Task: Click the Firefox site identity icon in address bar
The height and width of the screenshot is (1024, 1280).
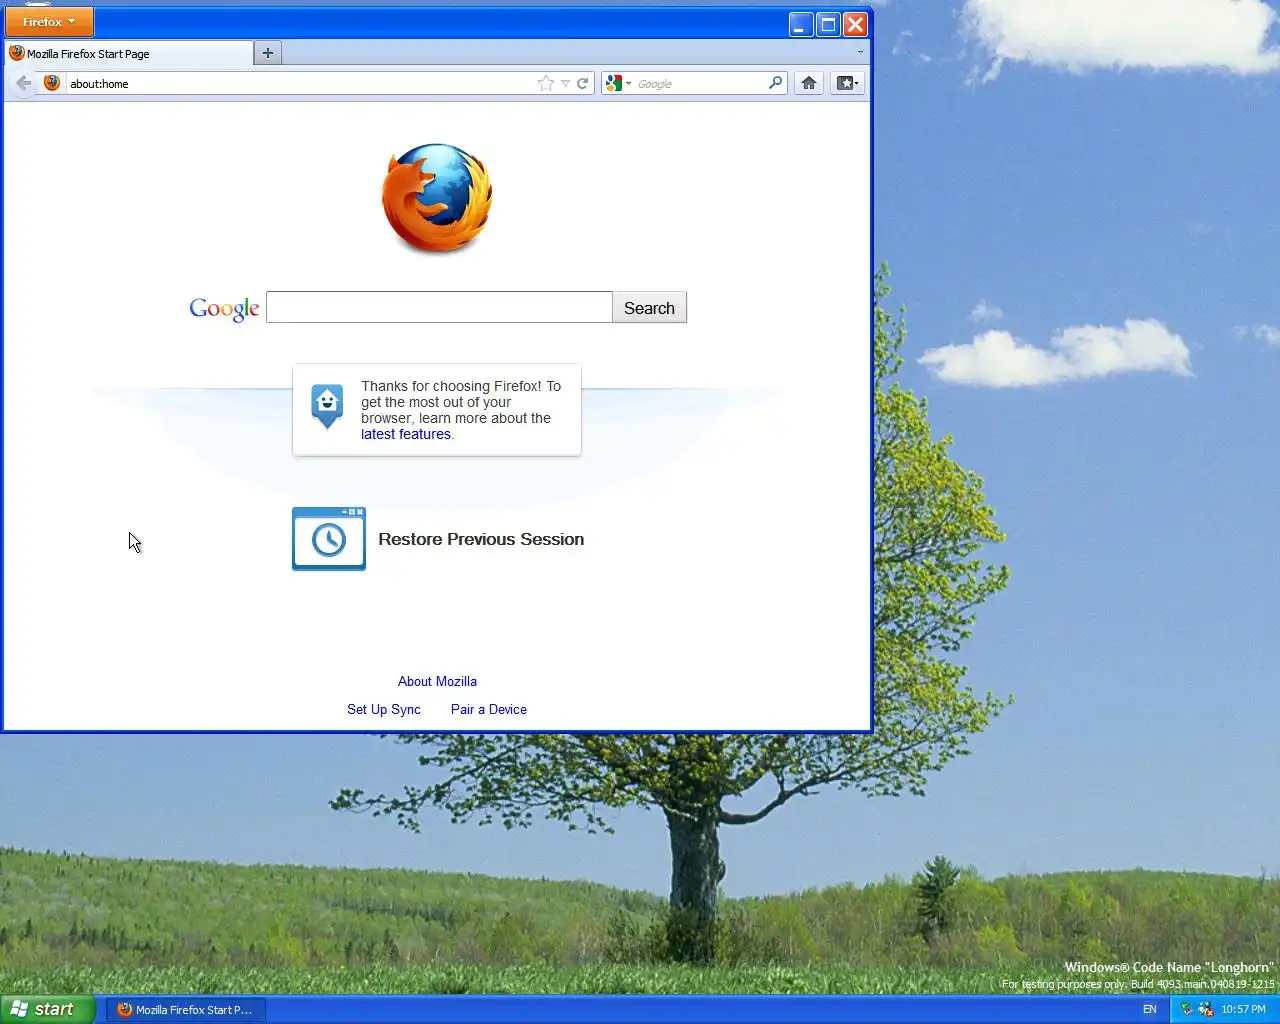Action: click(52, 83)
